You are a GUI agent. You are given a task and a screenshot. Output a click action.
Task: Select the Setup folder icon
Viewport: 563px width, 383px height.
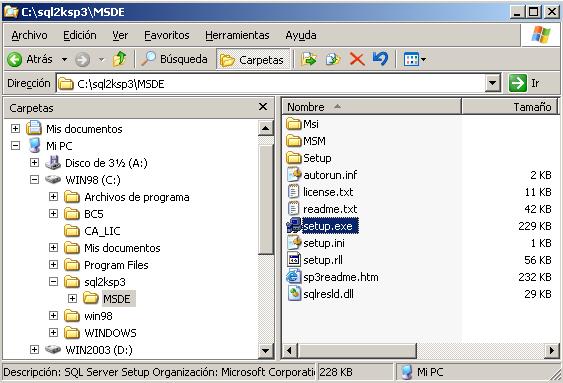click(x=294, y=158)
